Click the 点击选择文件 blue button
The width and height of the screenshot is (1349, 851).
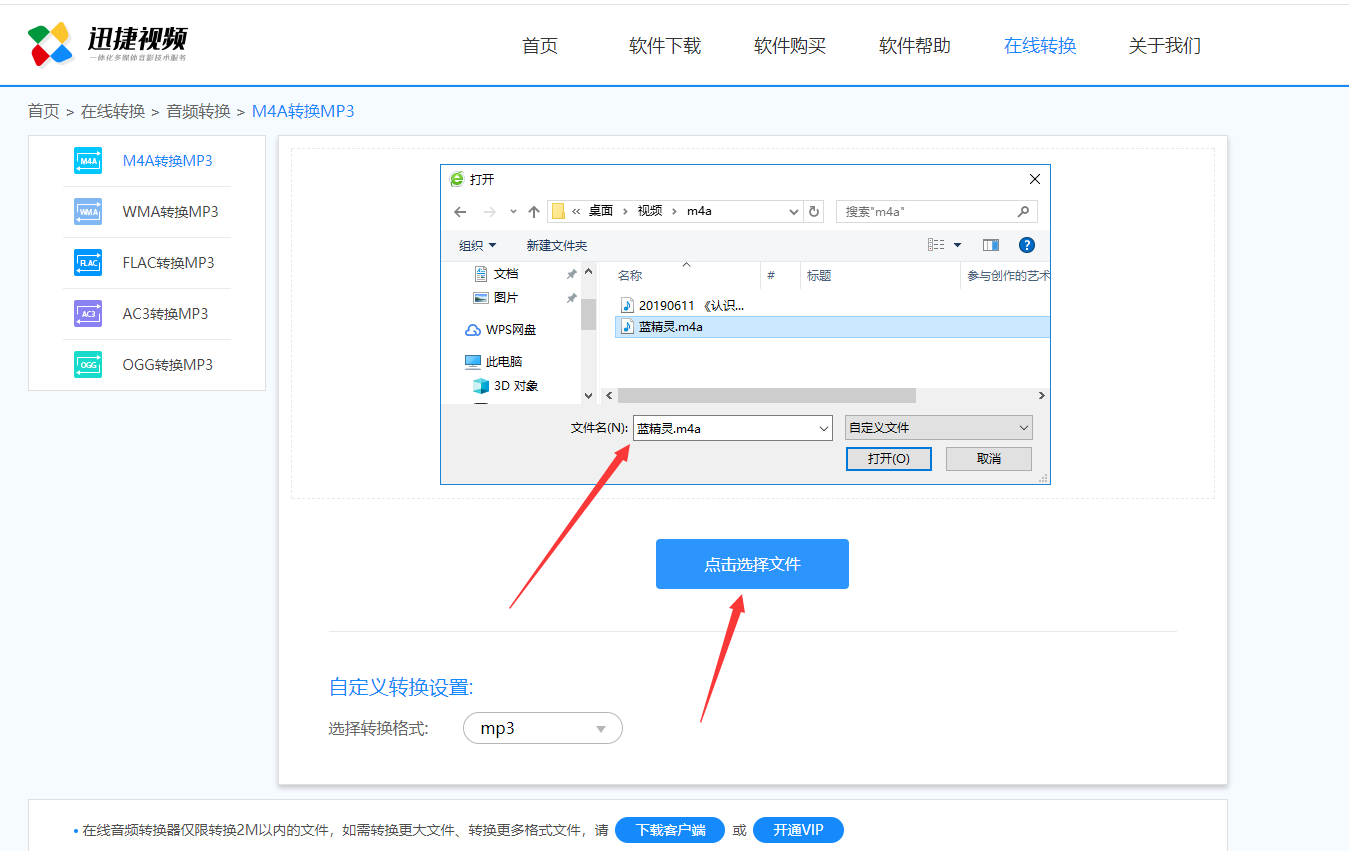[751, 563]
